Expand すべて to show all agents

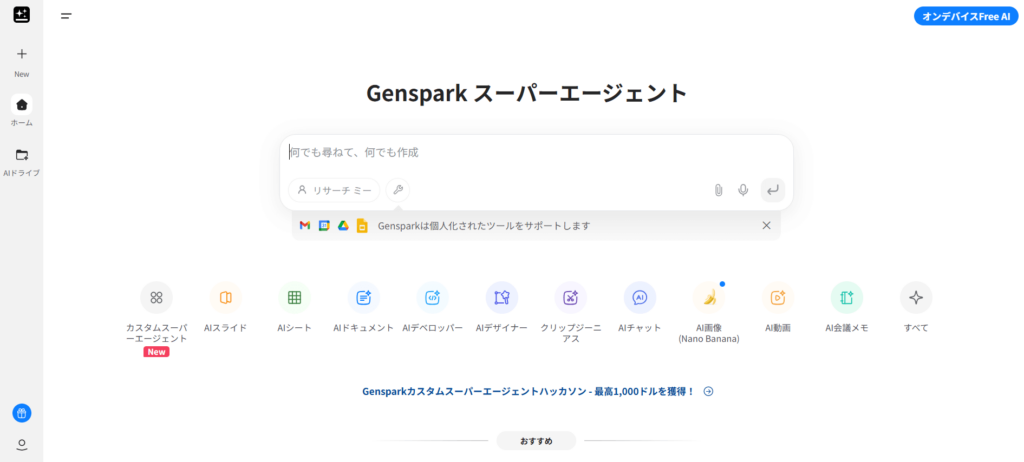click(915, 297)
